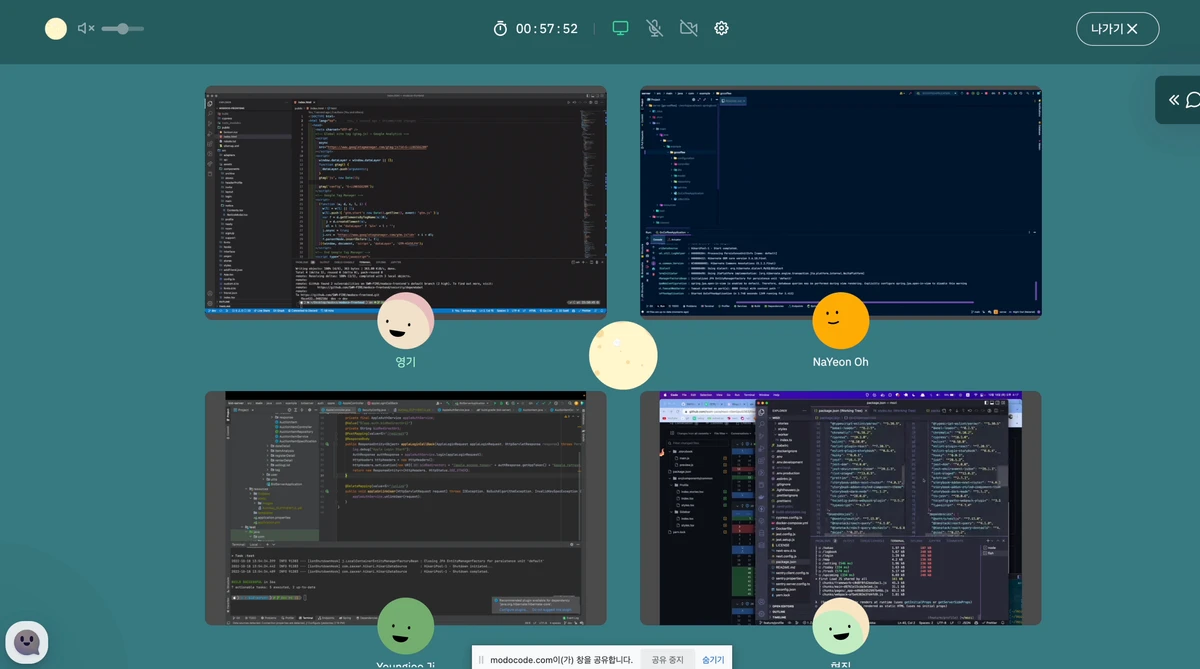The image size is (1200, 669).
Task: Click Youngjoo Ji's green smiley avatar
Action: click(x=405, y=626)
